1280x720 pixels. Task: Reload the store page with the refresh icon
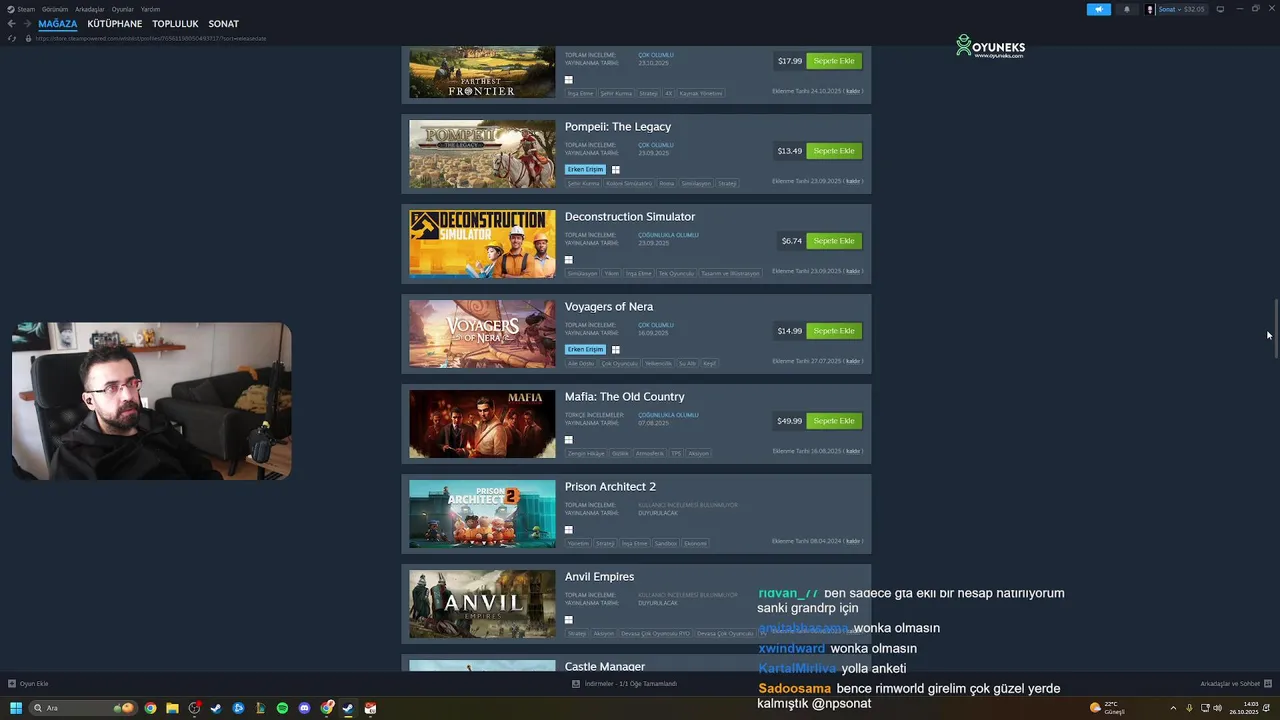coord(12,38)
